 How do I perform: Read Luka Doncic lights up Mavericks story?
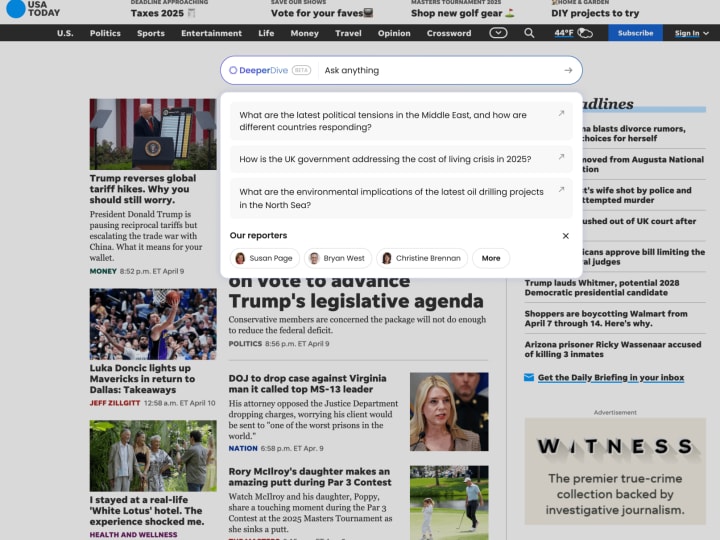coord(142,379)
